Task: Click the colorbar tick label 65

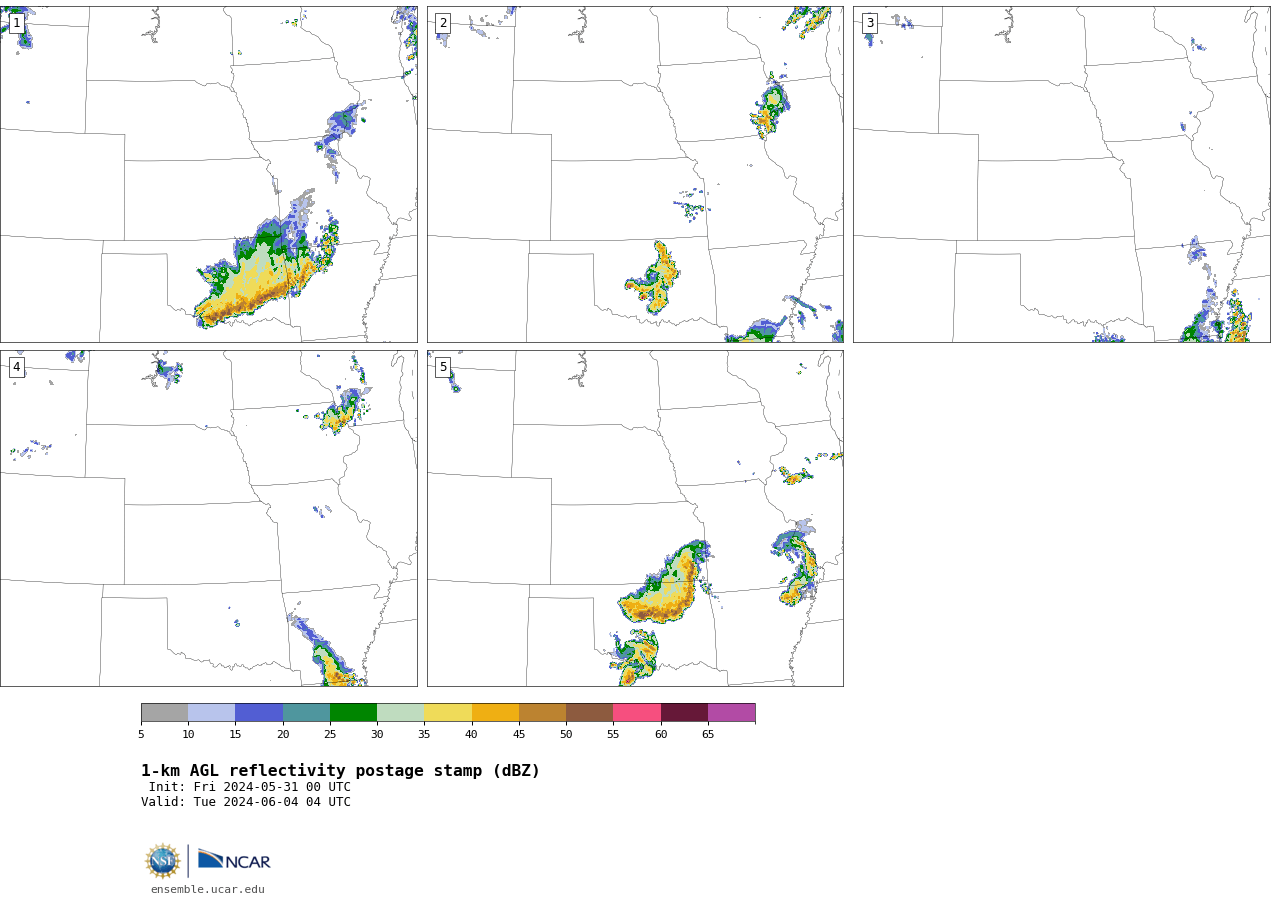Action: [x=708, y=734]
